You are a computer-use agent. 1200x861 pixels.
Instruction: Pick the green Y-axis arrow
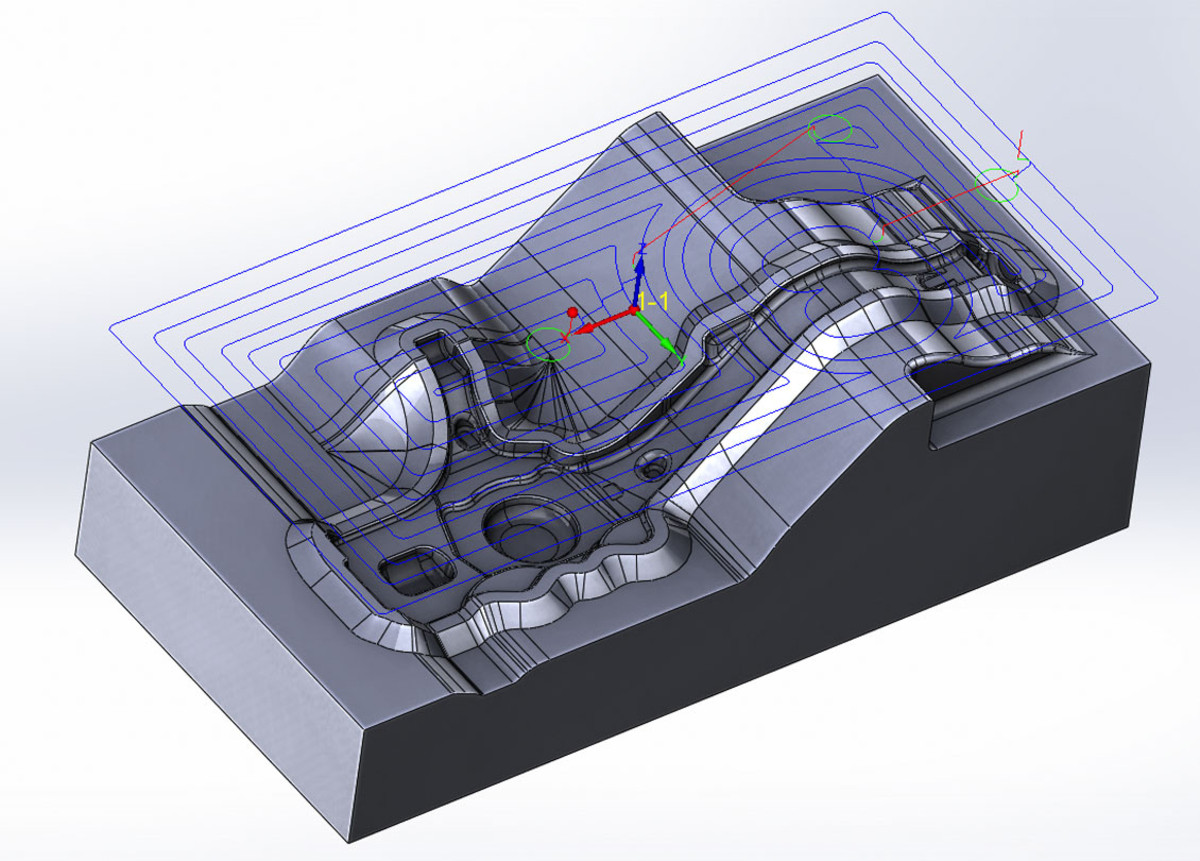coord(661,337)
